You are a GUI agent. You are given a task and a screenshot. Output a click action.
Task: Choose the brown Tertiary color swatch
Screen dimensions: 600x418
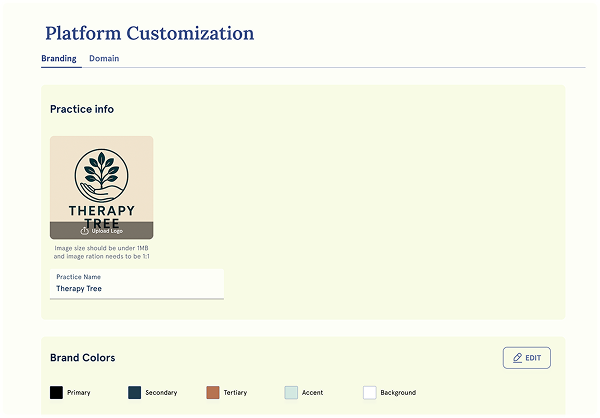pyautogui.click(x=213, y=393)
